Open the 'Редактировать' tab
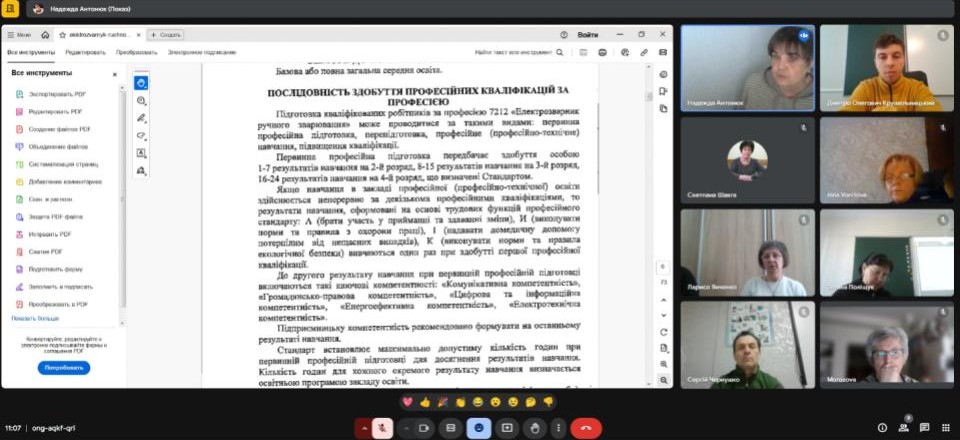The height and width of the screenshot is (440, 960). [85, 52]
